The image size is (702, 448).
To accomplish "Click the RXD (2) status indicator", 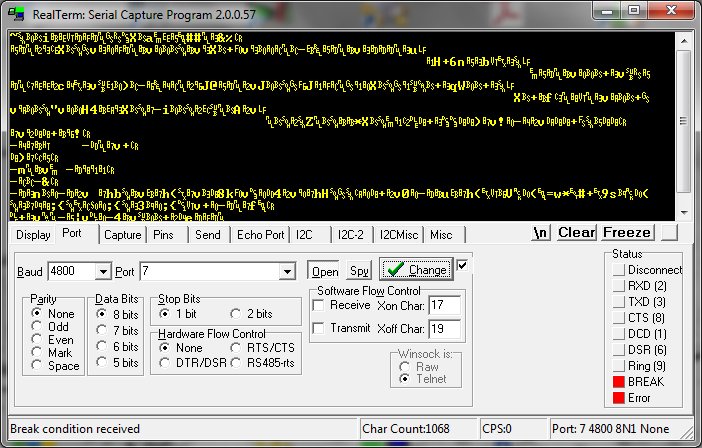I will point(619,286).
